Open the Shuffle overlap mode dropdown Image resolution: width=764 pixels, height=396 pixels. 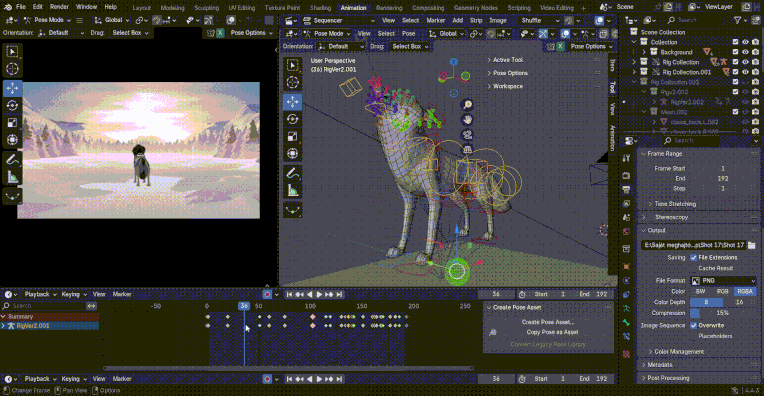point(539,20)
